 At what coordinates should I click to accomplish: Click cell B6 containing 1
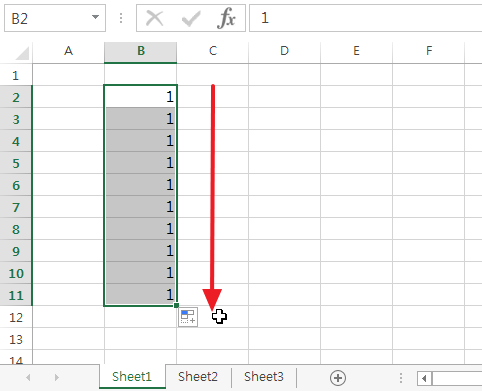click(141, 185)
